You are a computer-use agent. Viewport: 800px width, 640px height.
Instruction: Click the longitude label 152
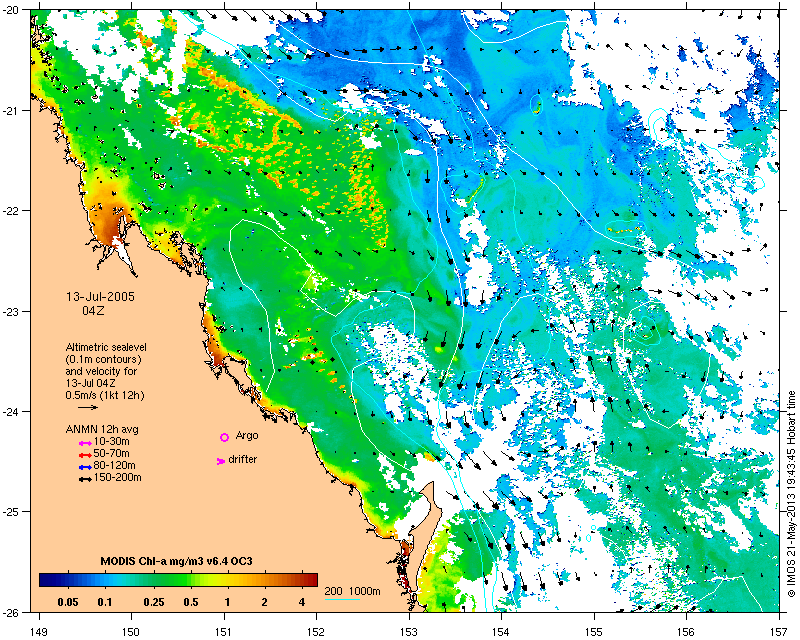[316, 632]
